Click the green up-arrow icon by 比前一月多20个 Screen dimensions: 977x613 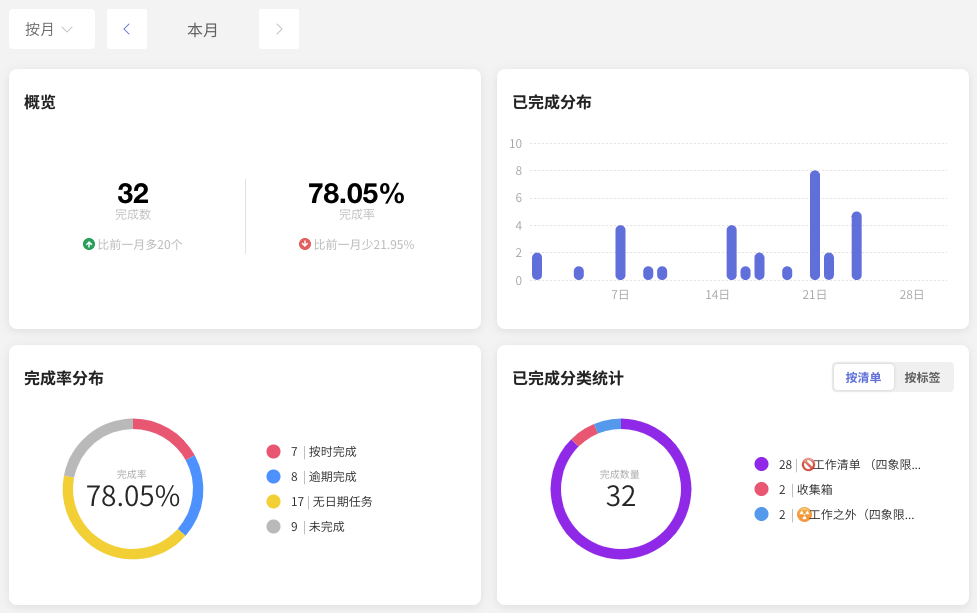pyautogui.click(x=88, y=244)
